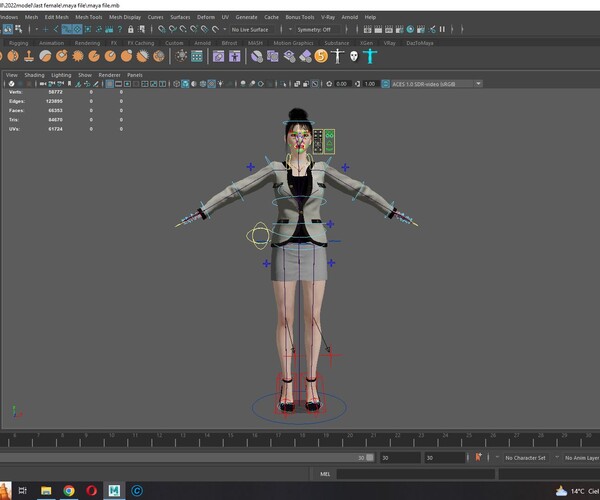The image size is (600, 500).
Task: Switch to the Substance shelf tab
Action: 337,43
